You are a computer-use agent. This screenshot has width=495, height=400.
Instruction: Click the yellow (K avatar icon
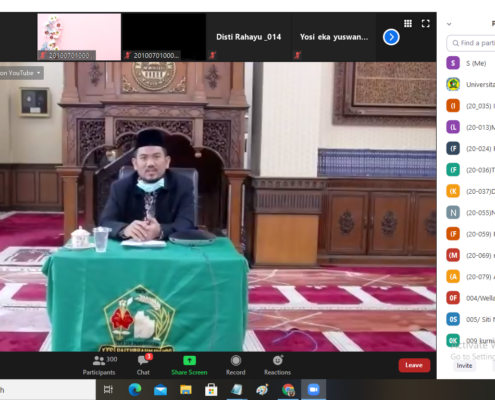[453, 191]
